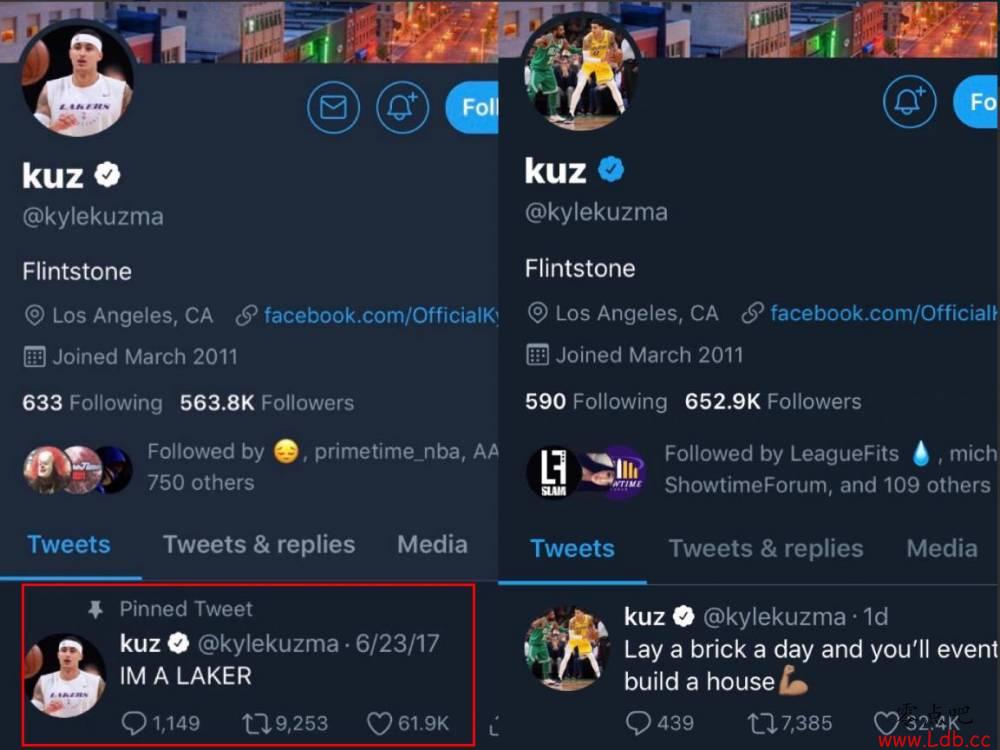Click retweet icon showing 9,253
This screenshot has width=1000, height=750.
(x=256, y=723)
